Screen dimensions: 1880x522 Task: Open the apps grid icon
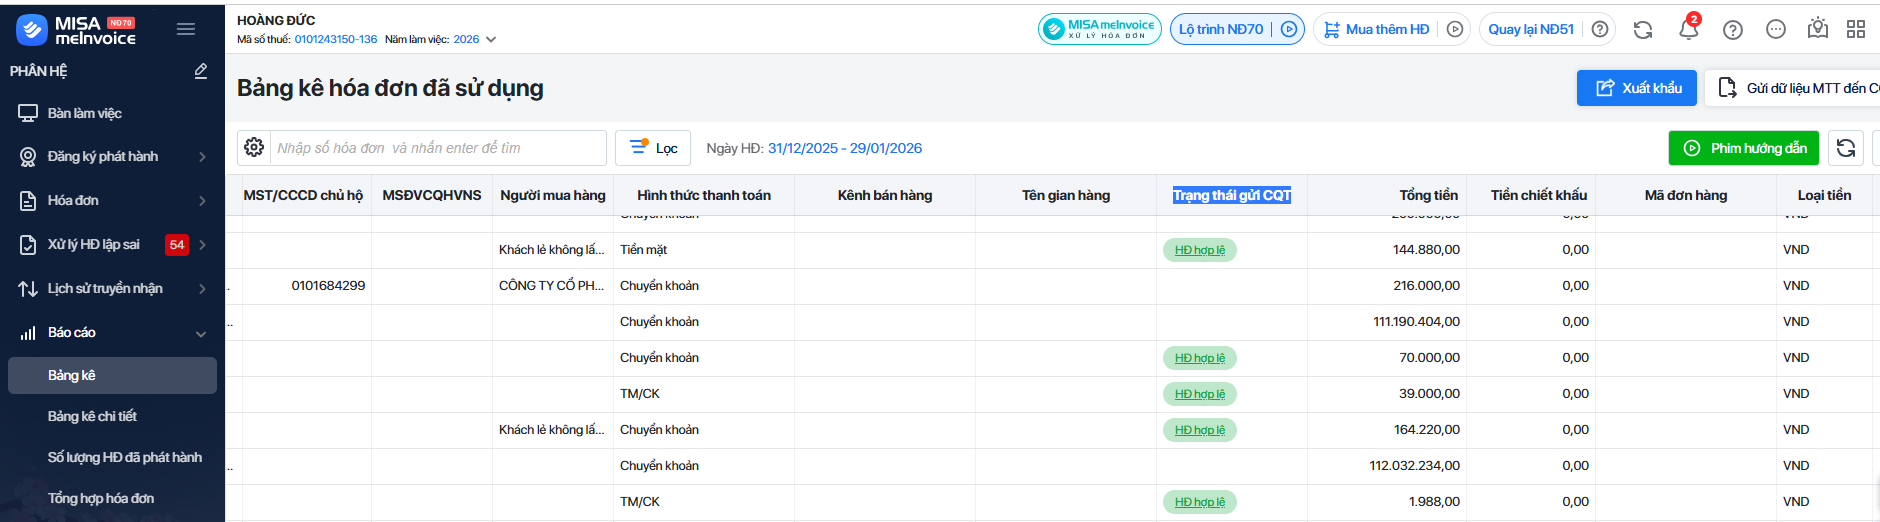pos(1856,29)
